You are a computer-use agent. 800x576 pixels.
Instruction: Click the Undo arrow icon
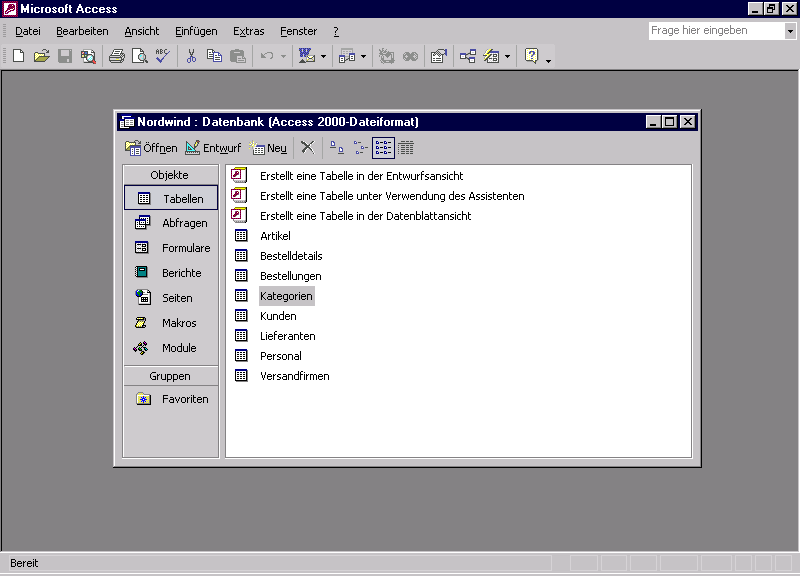pyautogui.click(x=267, y=56)
